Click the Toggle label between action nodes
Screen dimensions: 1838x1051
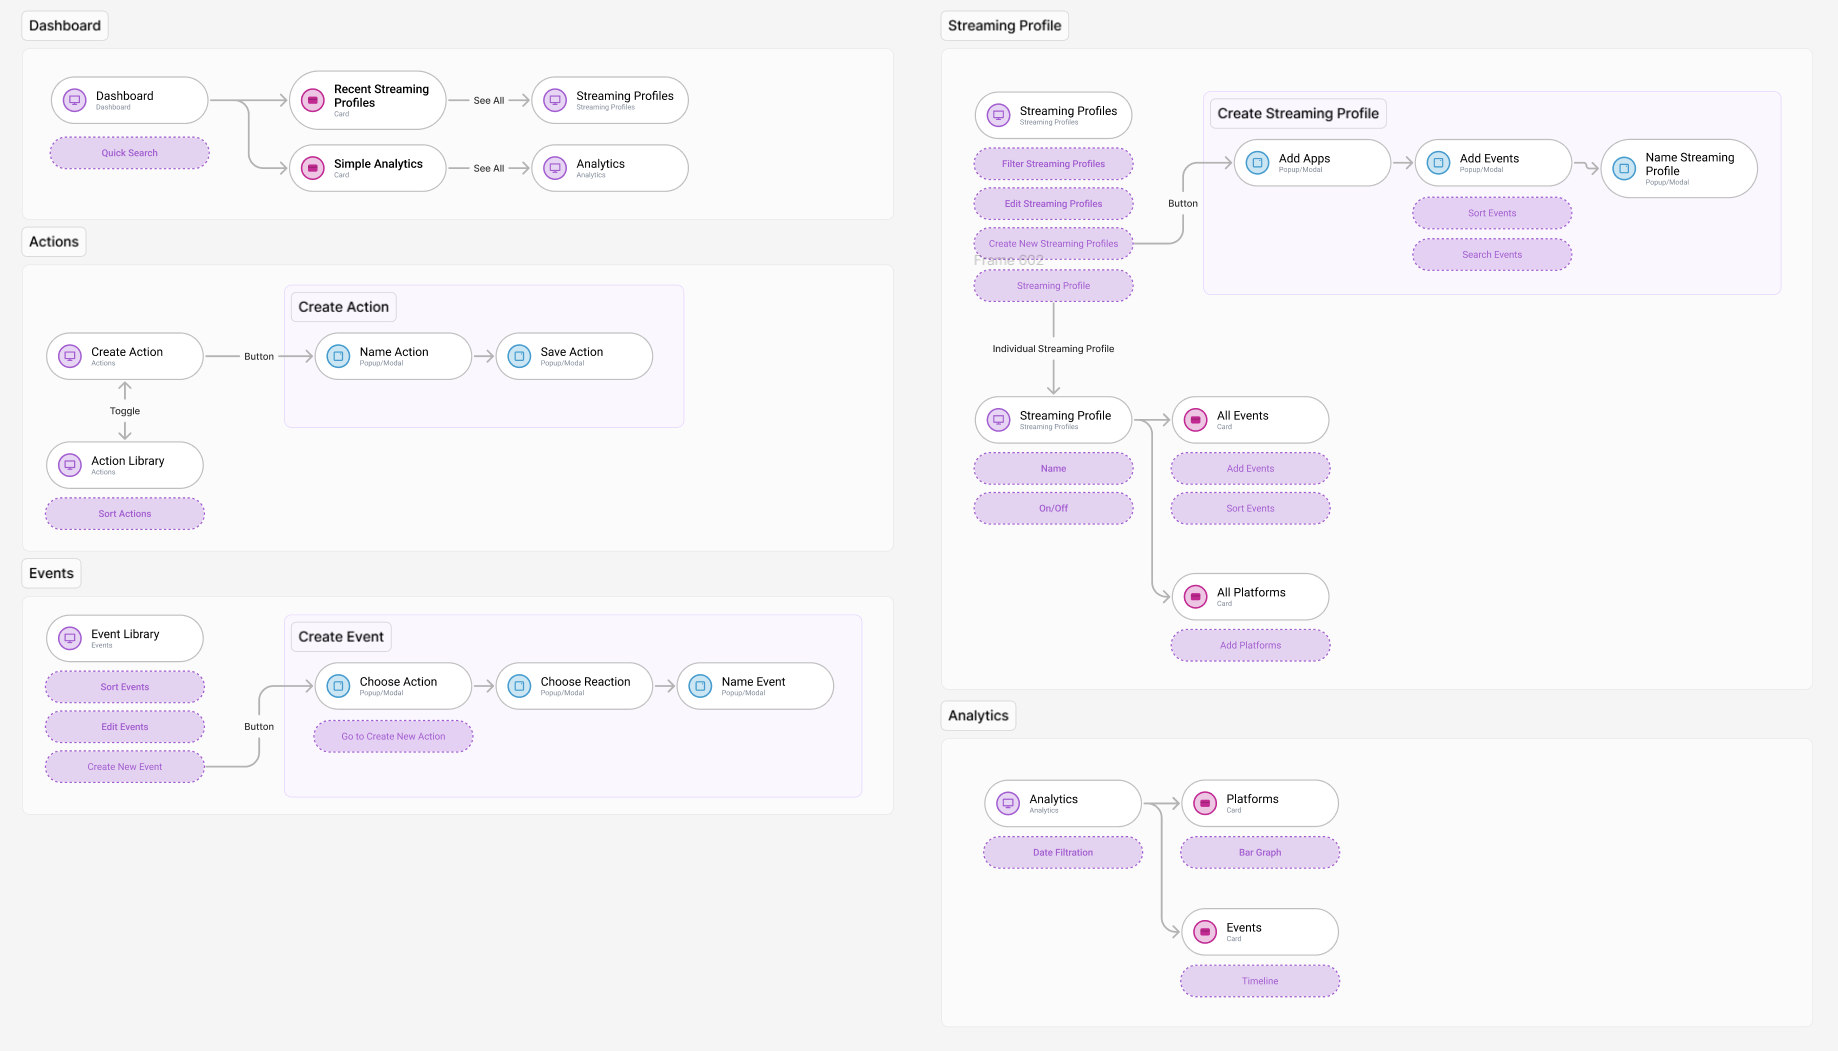click(125, 411)
